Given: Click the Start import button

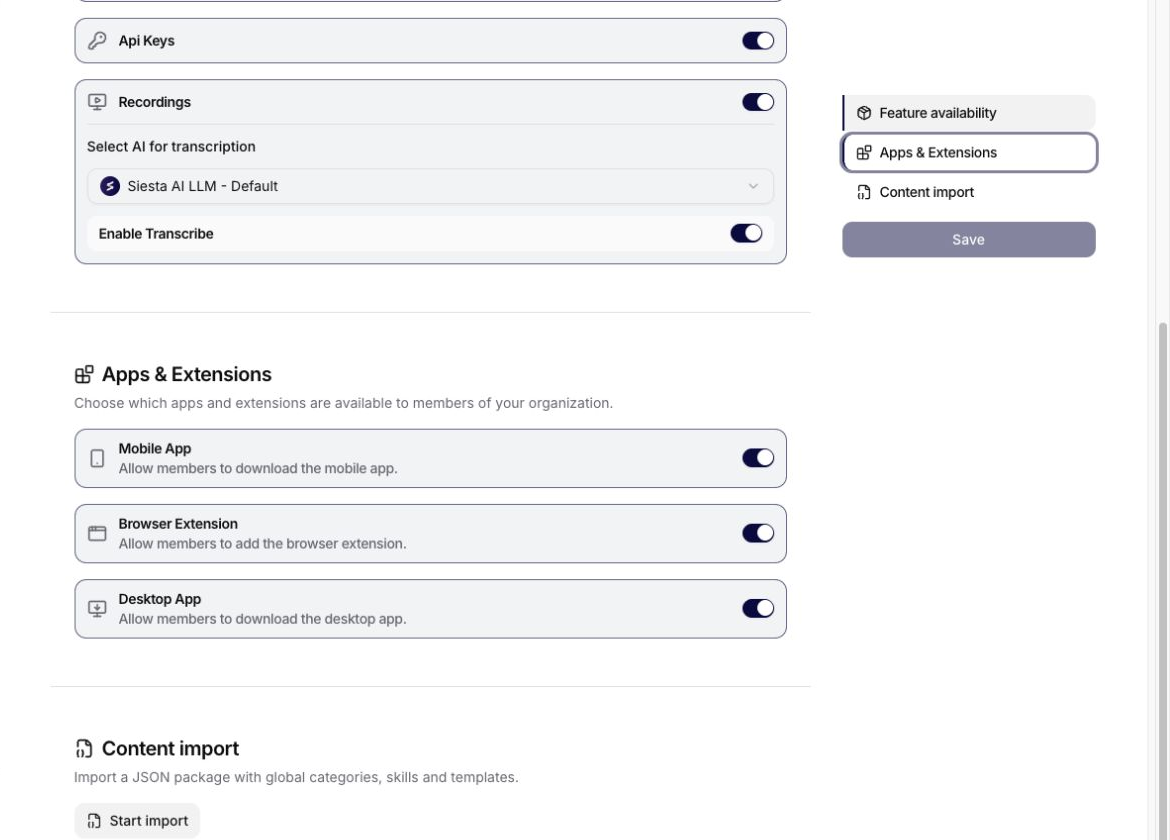Looking at the screenshot, I should point(137,821).
